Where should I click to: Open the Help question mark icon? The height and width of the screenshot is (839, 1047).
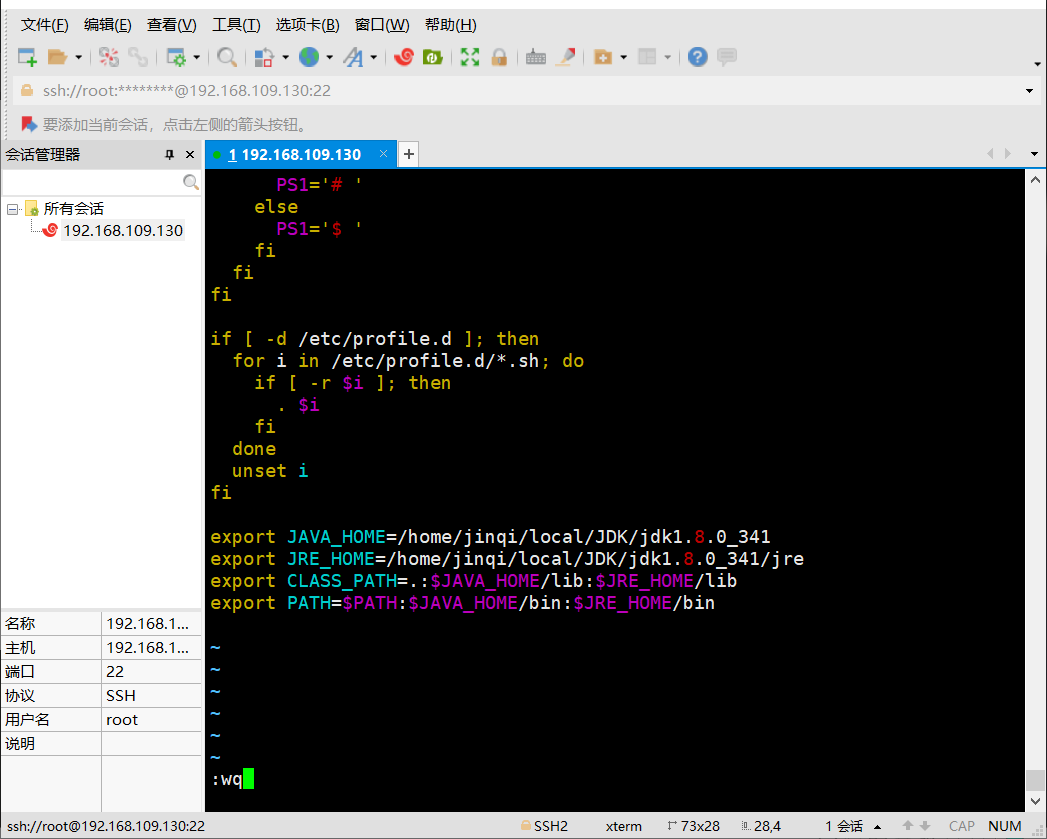698,57
